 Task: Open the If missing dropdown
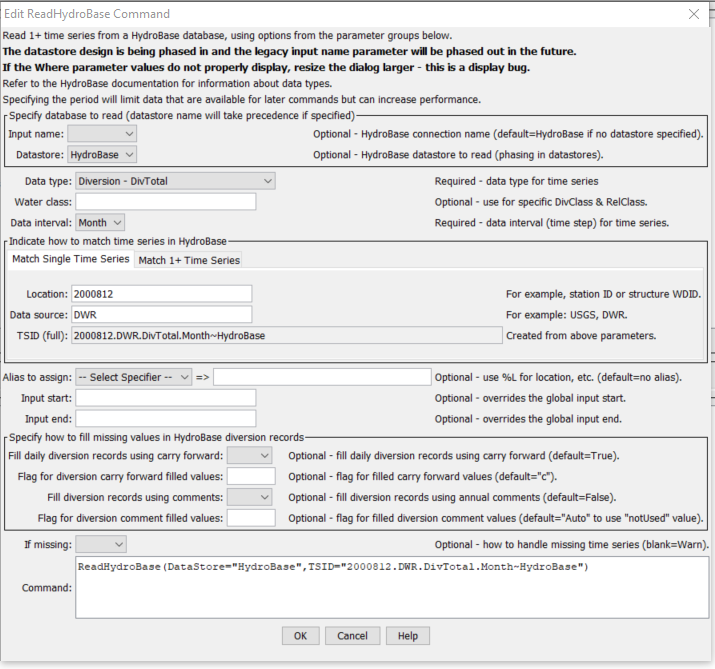pyautogui.click(x=101, y=544)
